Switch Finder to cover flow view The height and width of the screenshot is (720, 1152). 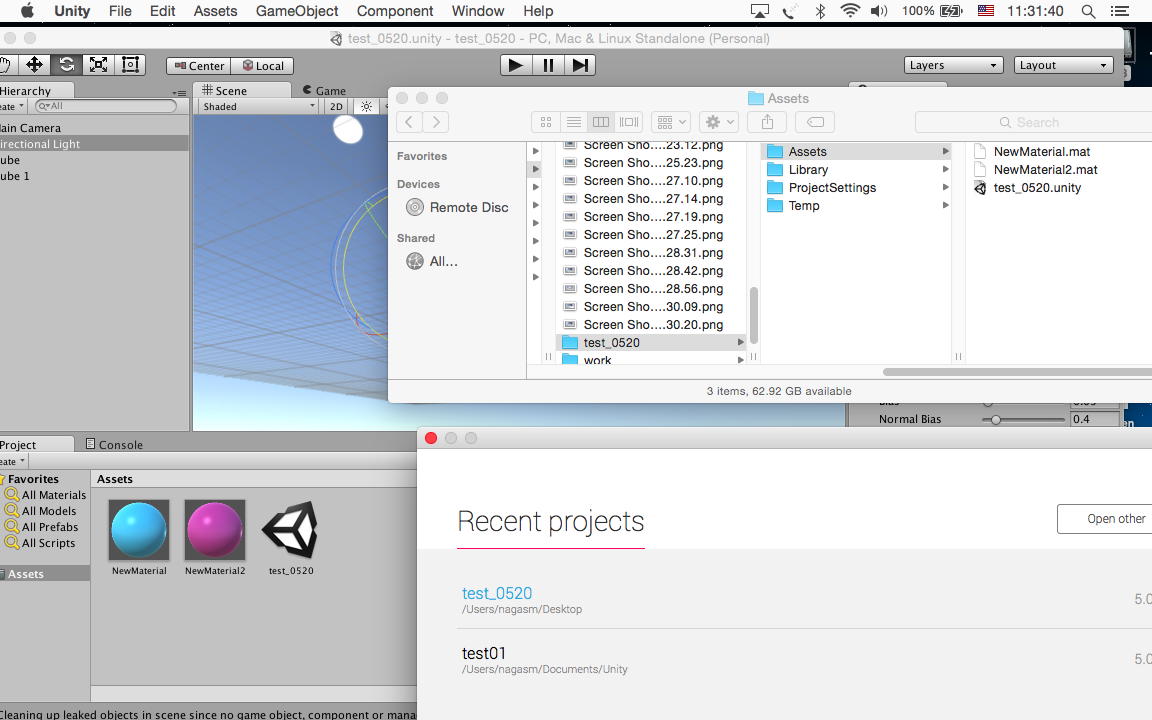click(x=629, y=122)
